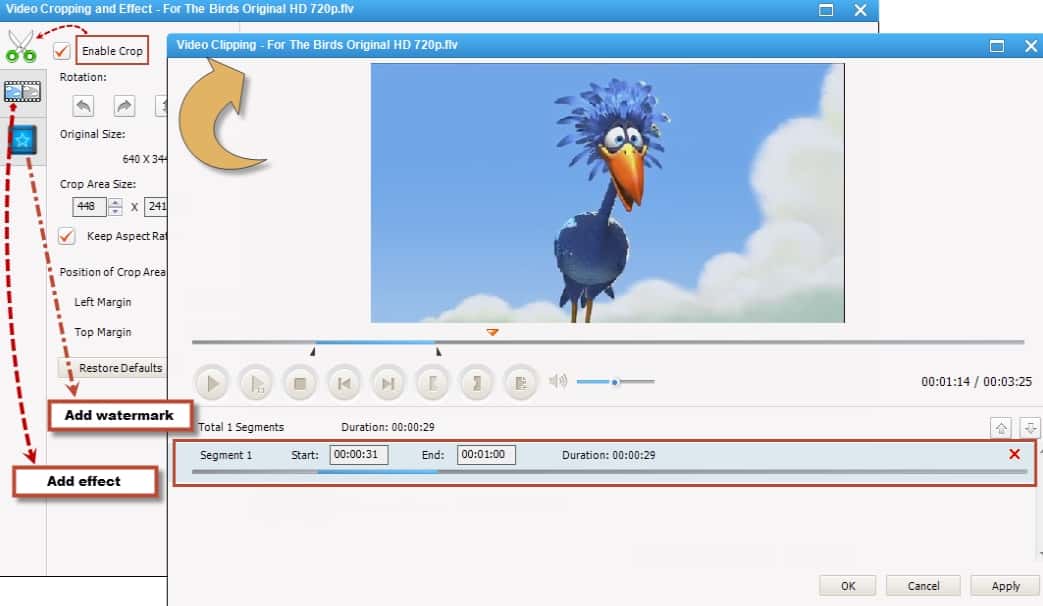Click the Restore Defaults button

coord(112,368)
